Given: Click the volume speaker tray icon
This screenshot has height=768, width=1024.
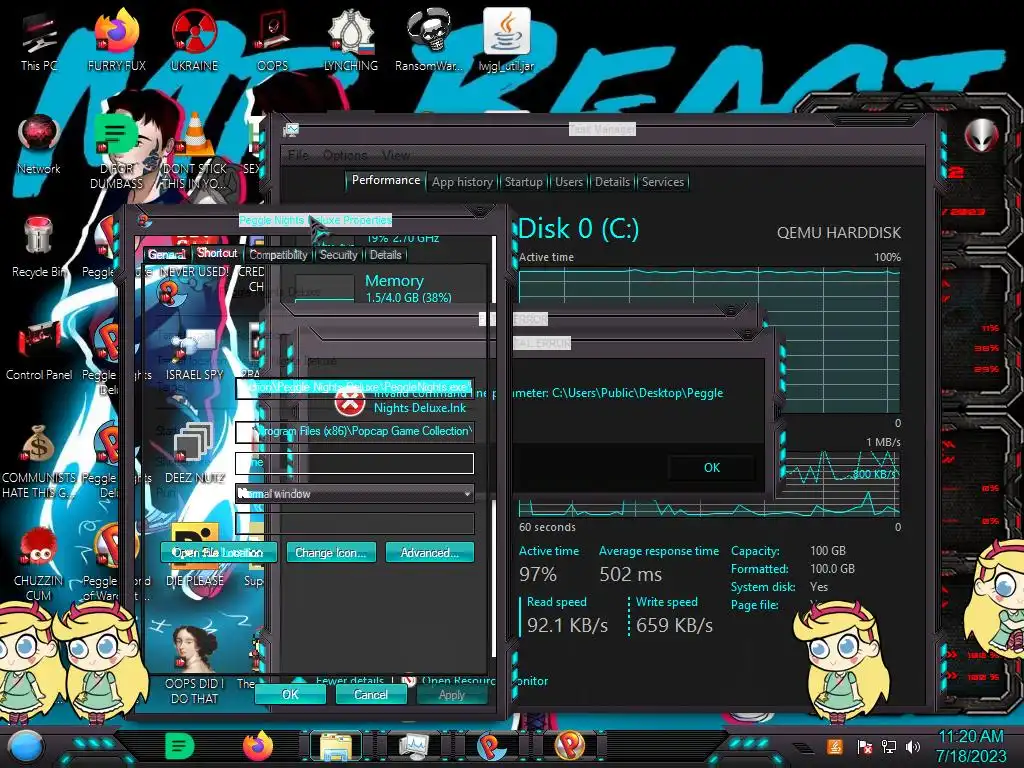Looking at the screenshot, I should (x=913, y=746).
